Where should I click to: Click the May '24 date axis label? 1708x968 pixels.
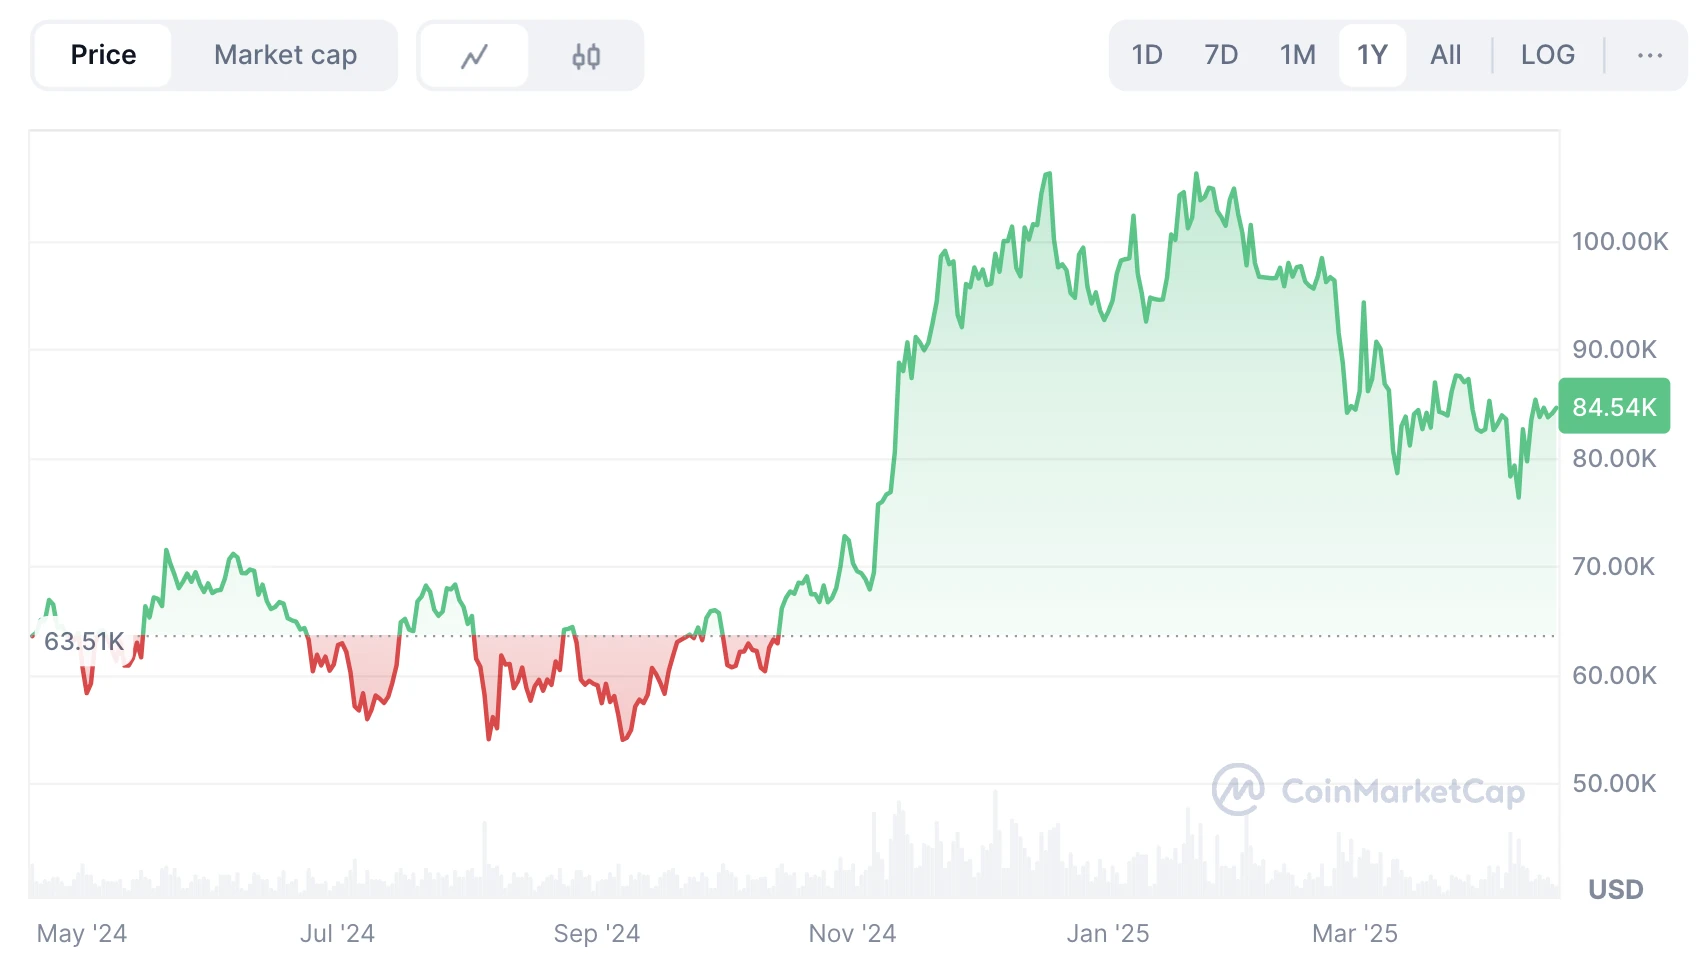82,933
